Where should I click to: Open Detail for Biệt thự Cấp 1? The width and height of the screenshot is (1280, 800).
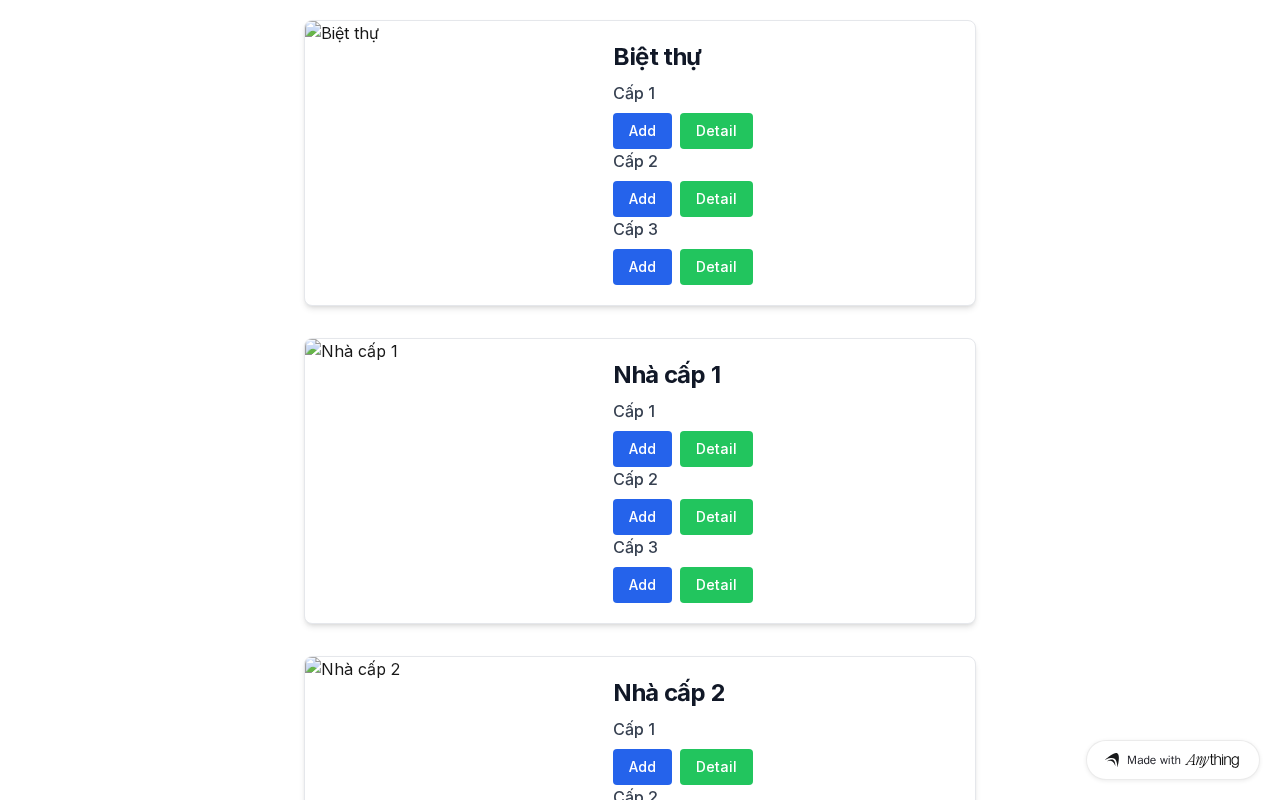(x=716, y=131)
